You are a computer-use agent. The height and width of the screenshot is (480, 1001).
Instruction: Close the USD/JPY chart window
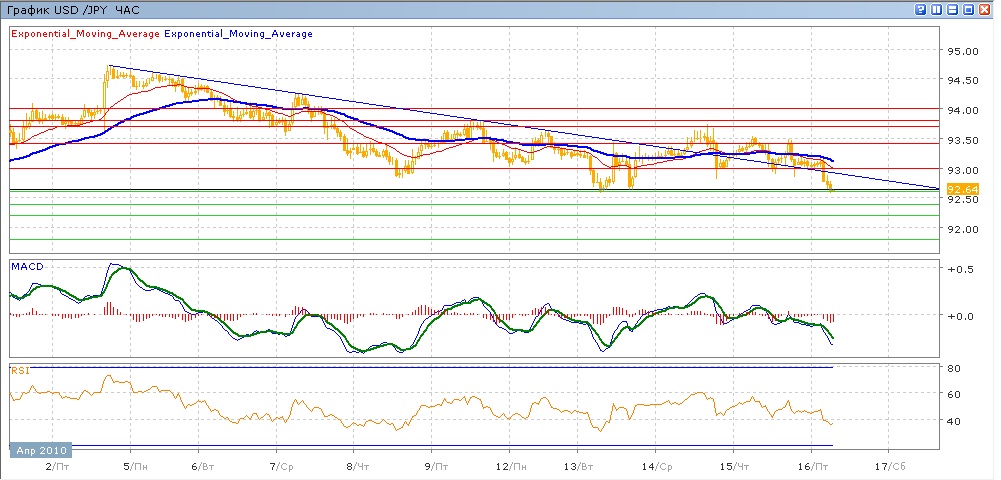[x=984, y=9]
